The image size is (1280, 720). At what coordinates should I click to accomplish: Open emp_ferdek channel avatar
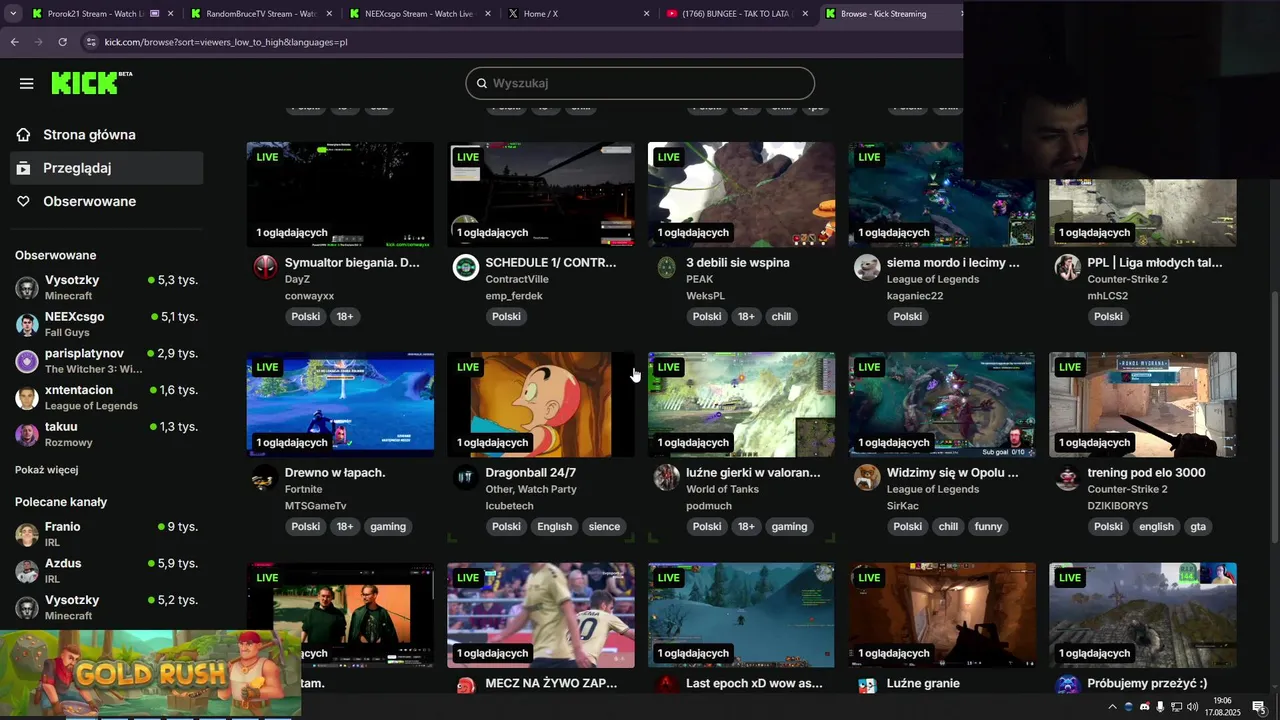[x=466, y=267]
